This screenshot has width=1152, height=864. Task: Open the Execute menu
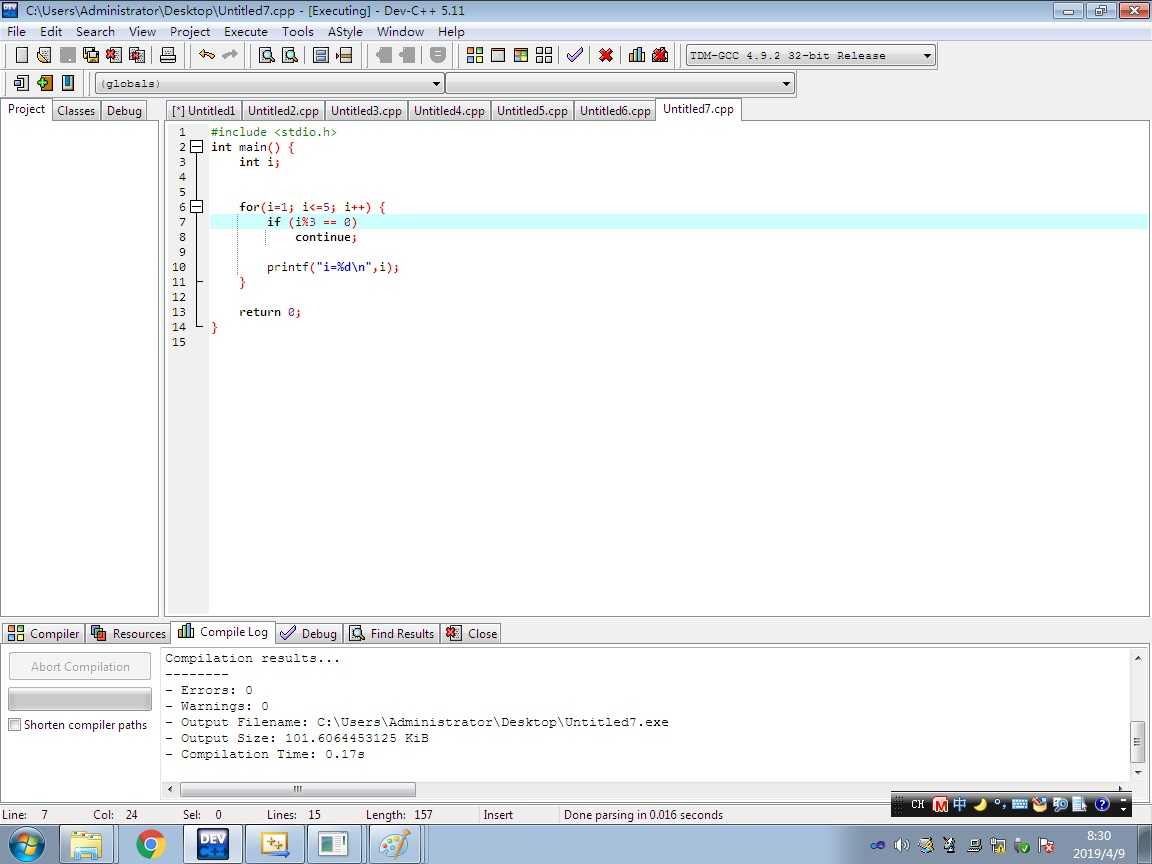245,32
